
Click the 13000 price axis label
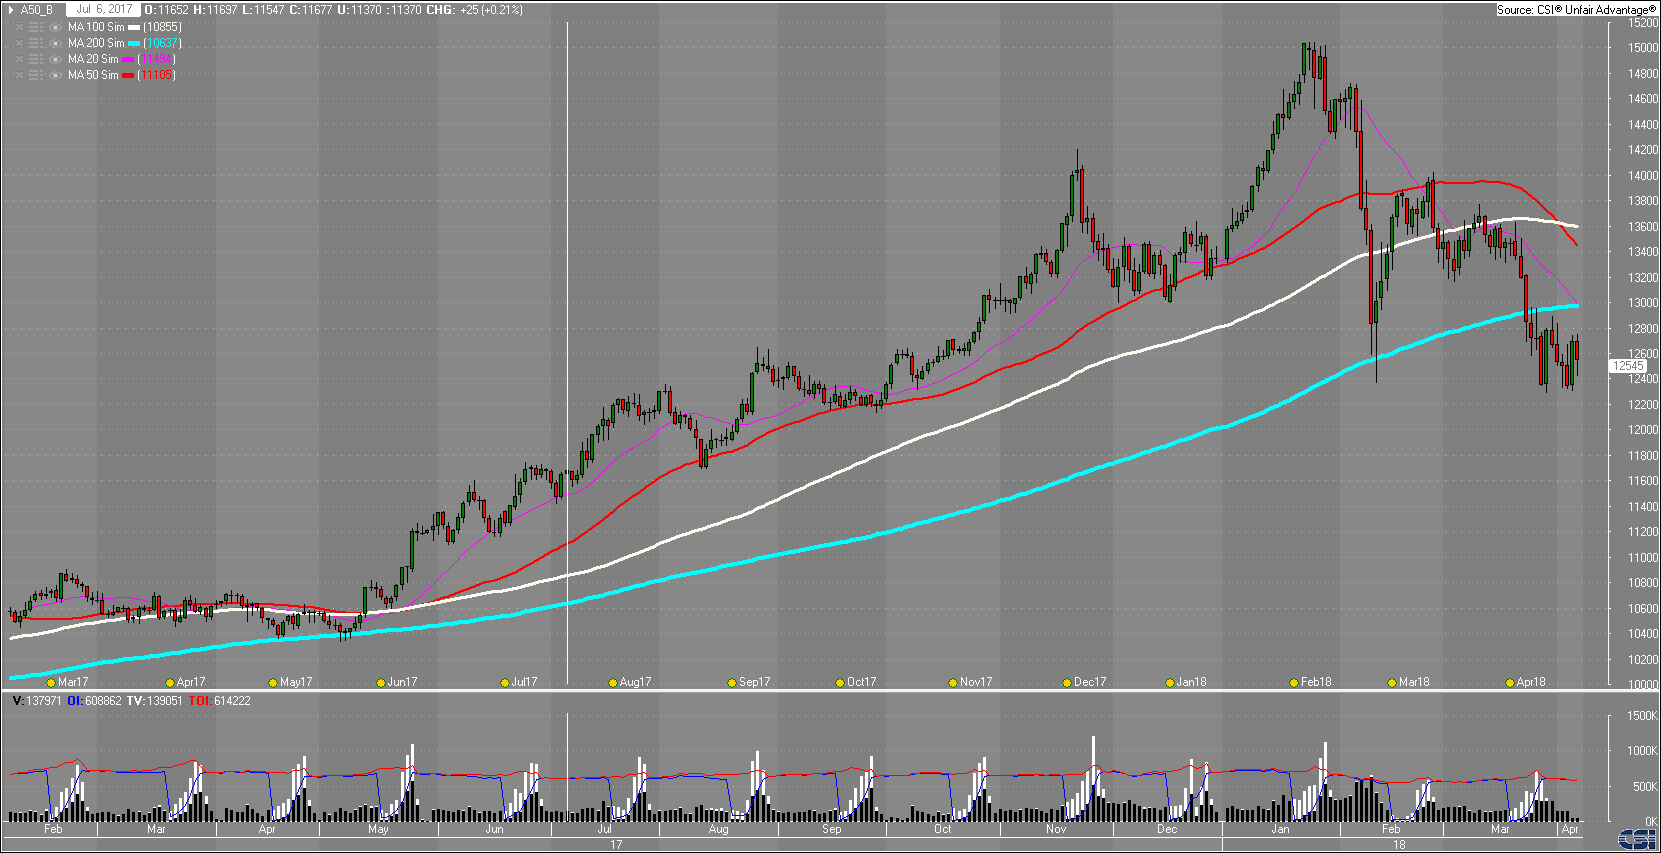(1643, 303)
